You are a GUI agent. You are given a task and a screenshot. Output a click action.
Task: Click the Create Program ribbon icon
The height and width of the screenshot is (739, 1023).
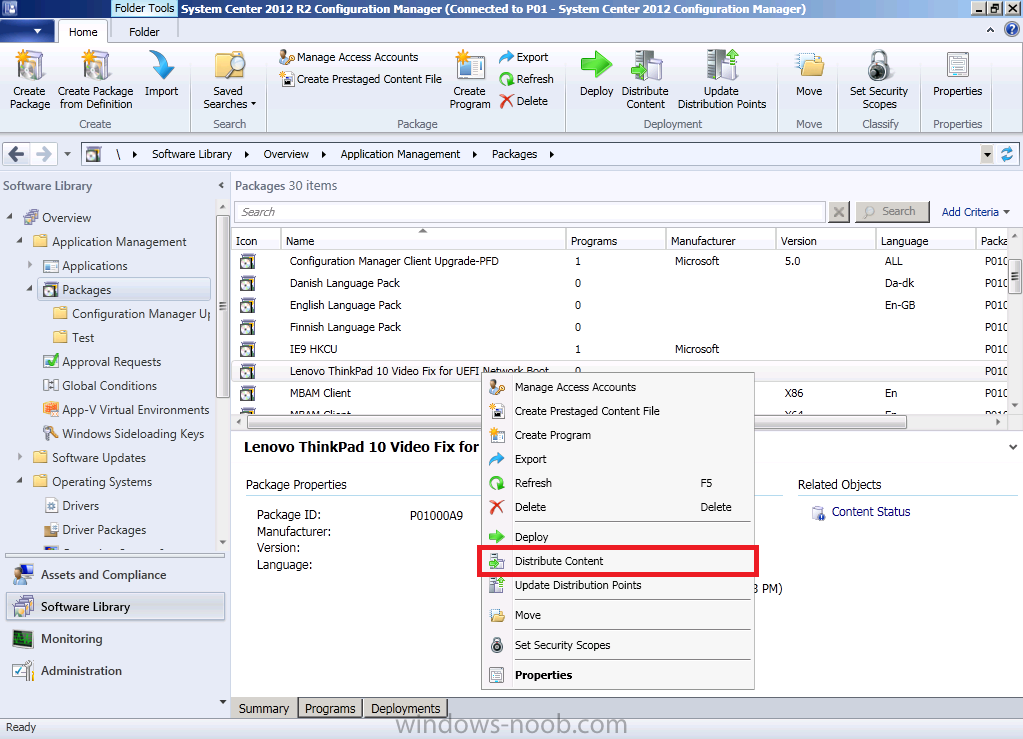pos(470,79)
